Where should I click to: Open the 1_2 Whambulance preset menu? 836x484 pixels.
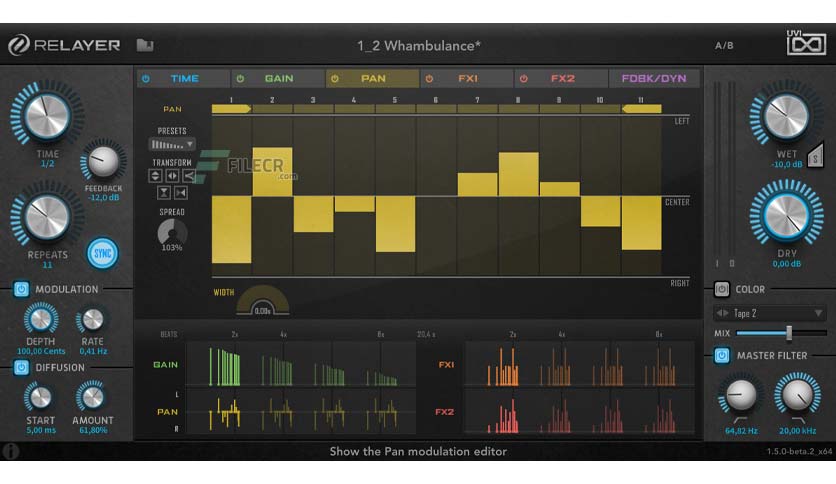pyautogui.click(x=419, y=46)
